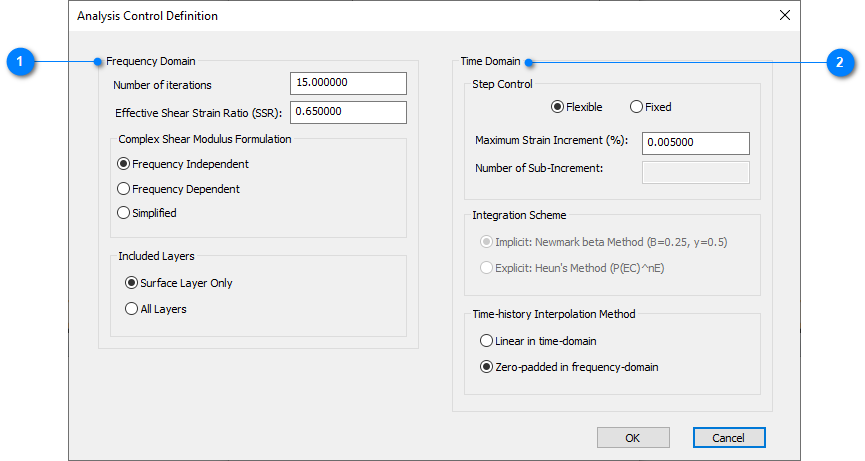This screenshot has width=865, height=461.
Task: Click the Integration Scheme group label
Action: 519,215
